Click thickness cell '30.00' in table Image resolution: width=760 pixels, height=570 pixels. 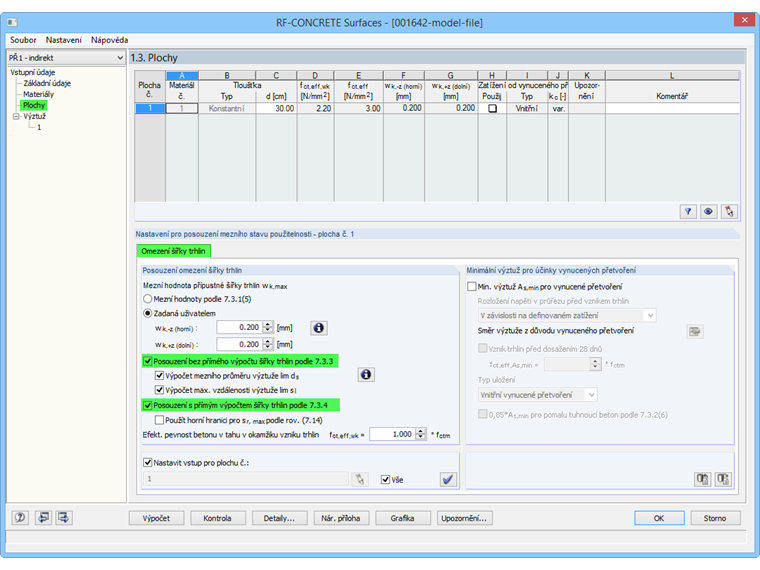[x=276, y=109]
